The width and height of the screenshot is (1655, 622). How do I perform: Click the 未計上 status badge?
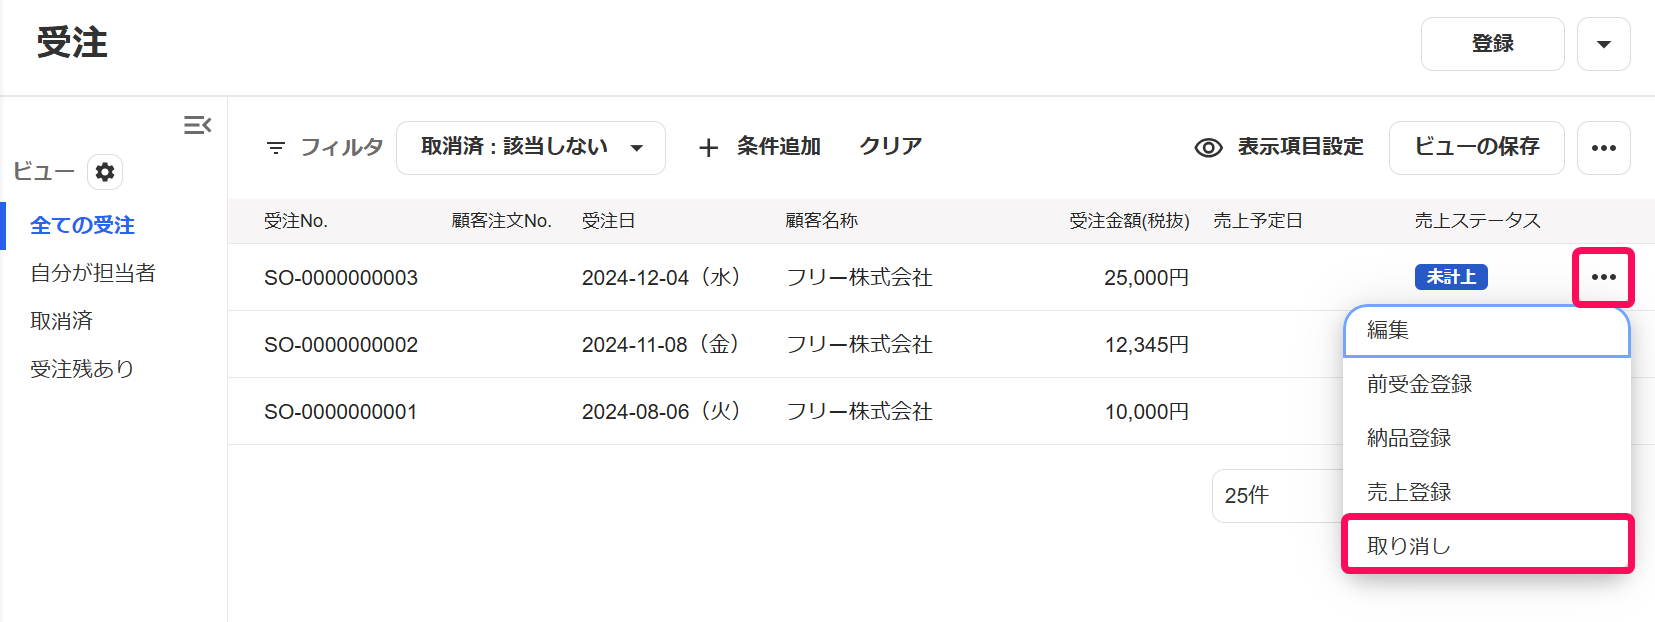[1450, 277]
